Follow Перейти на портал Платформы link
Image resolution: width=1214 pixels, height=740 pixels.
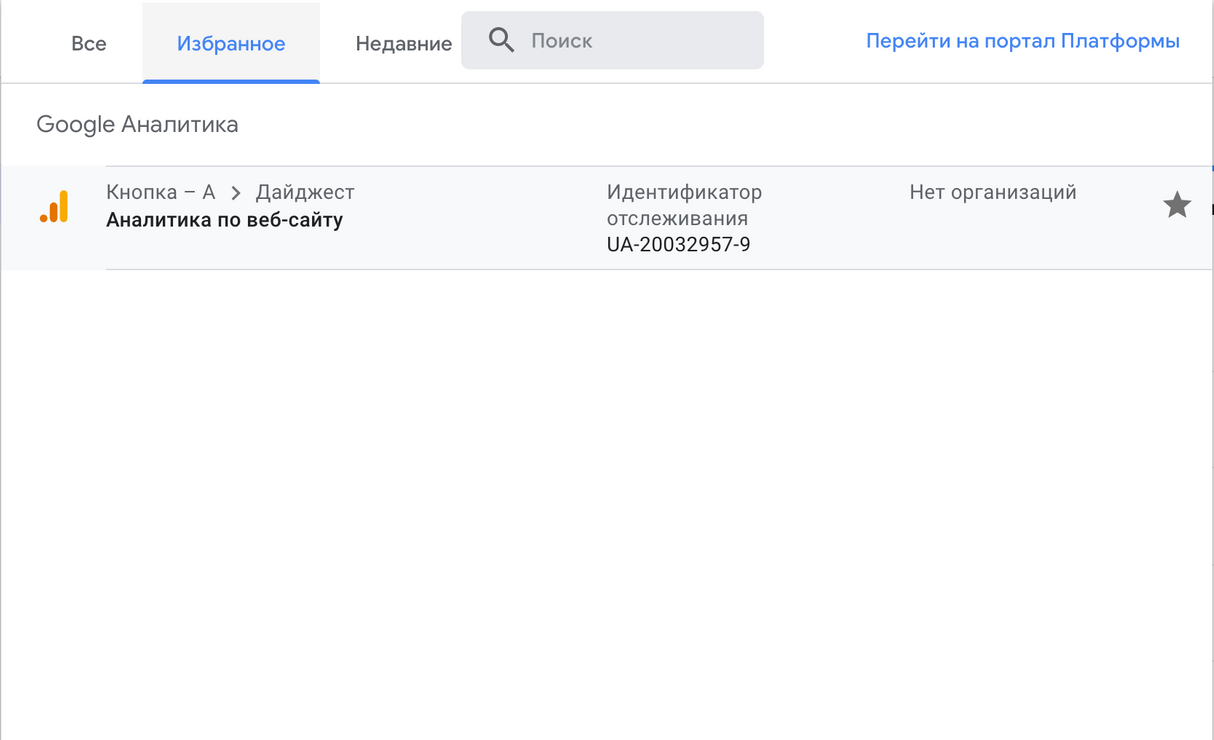pyautogui.click(x=1022, y=41)
